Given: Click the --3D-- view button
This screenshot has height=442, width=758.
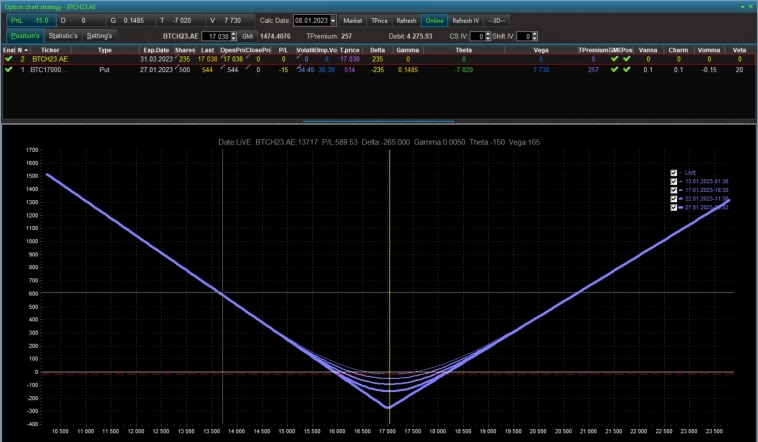Looking at the screenshot, I should click(496, 21).
